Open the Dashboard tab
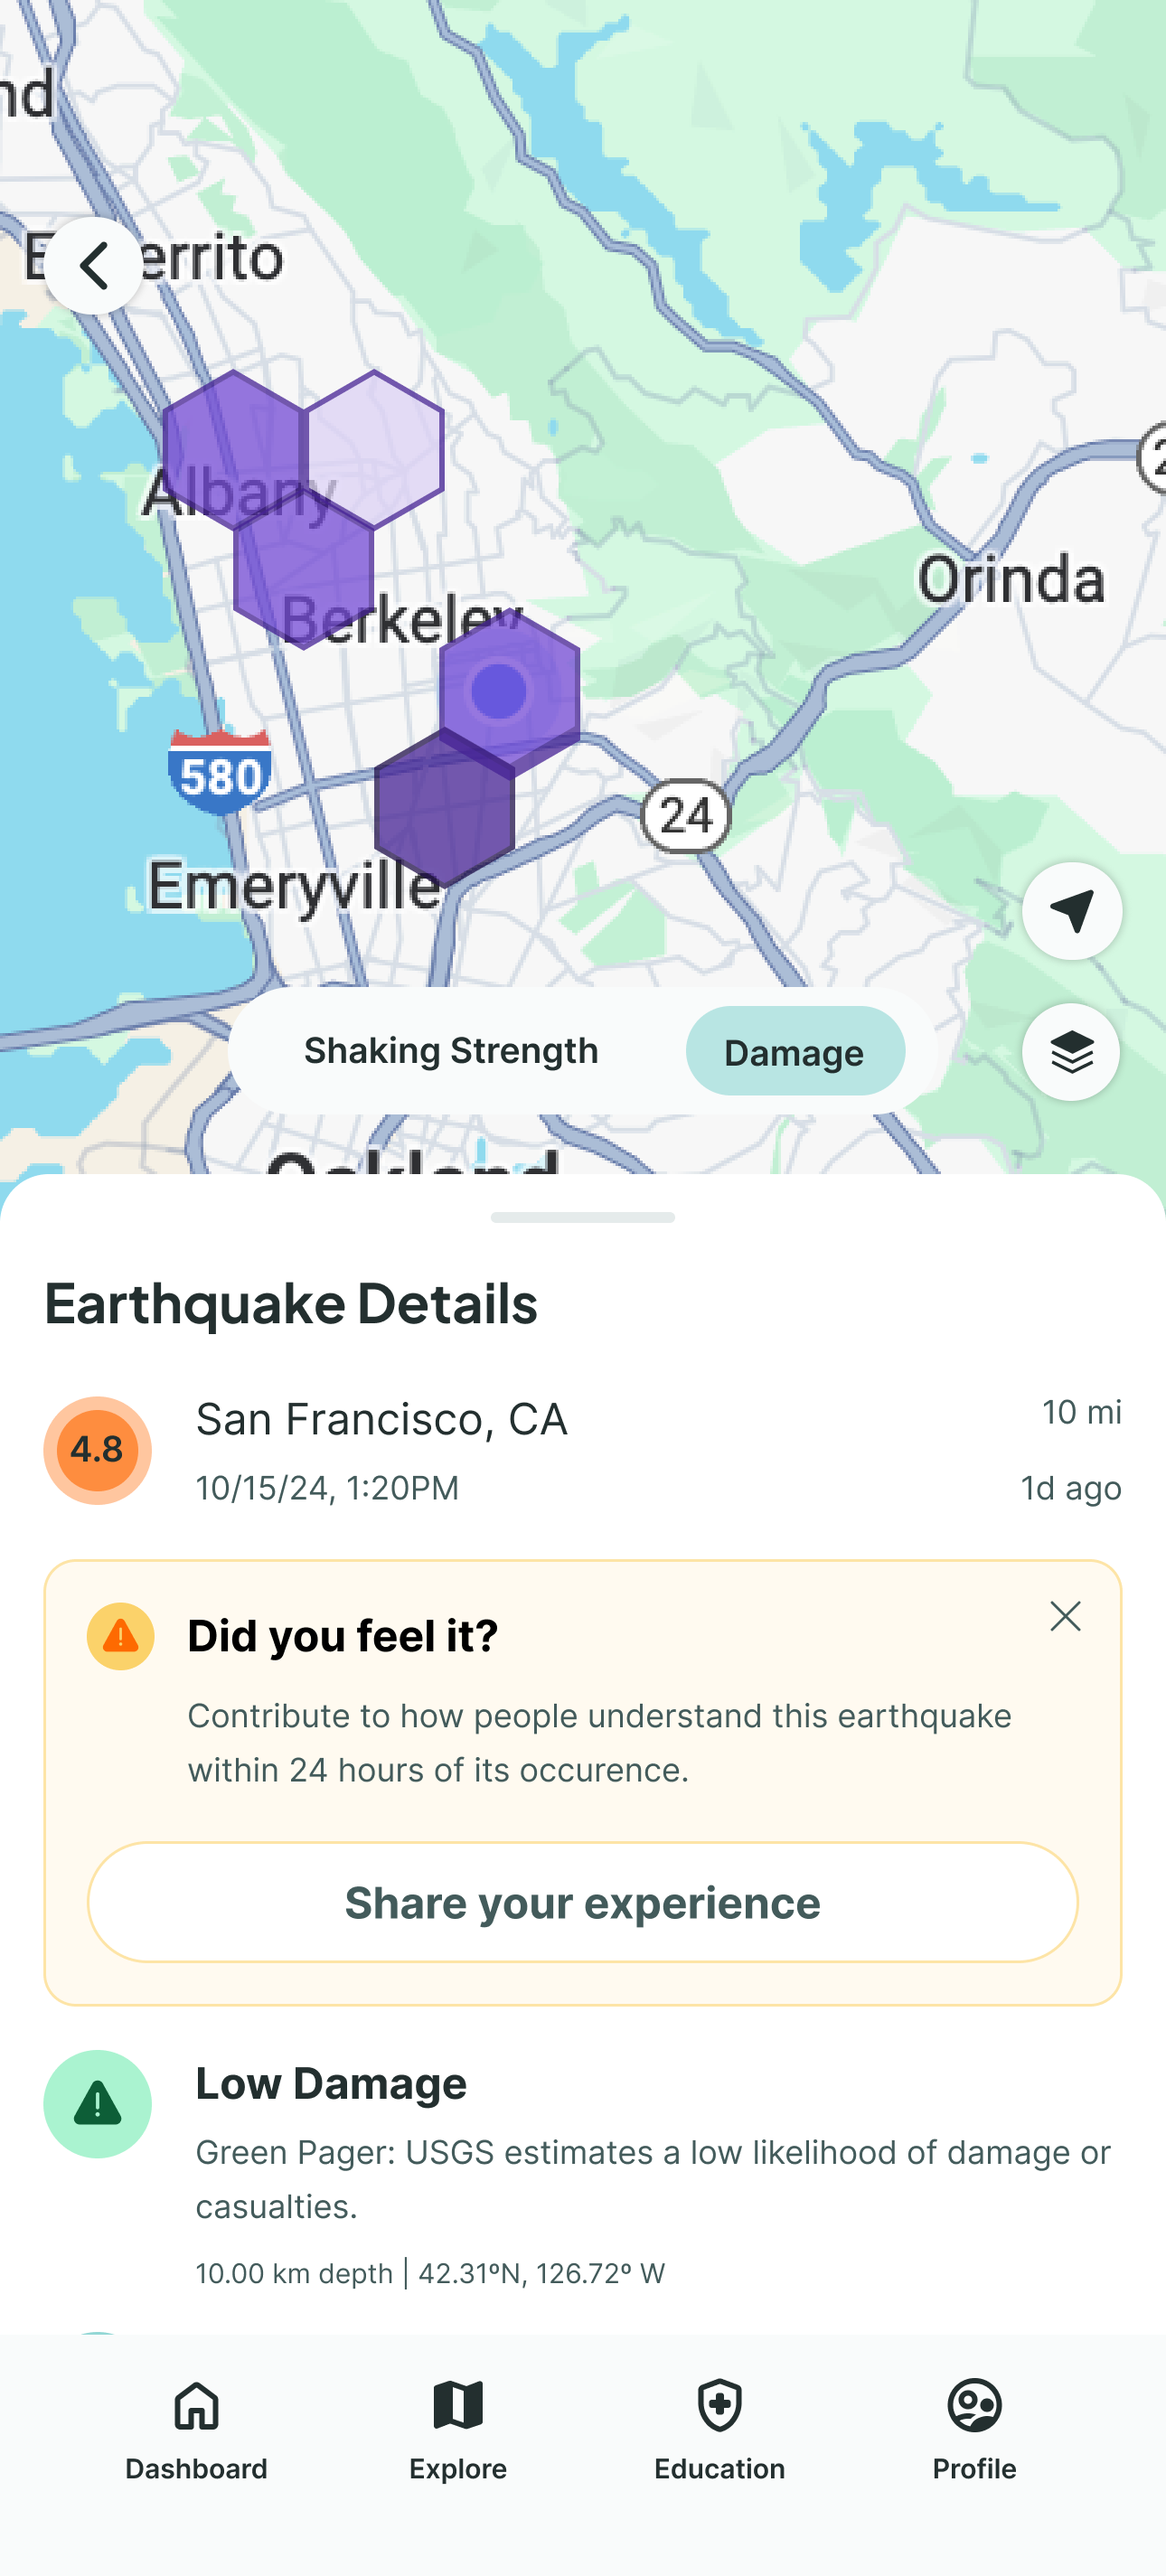This screenshot has height=2576, width=1166. [196, 2428]
